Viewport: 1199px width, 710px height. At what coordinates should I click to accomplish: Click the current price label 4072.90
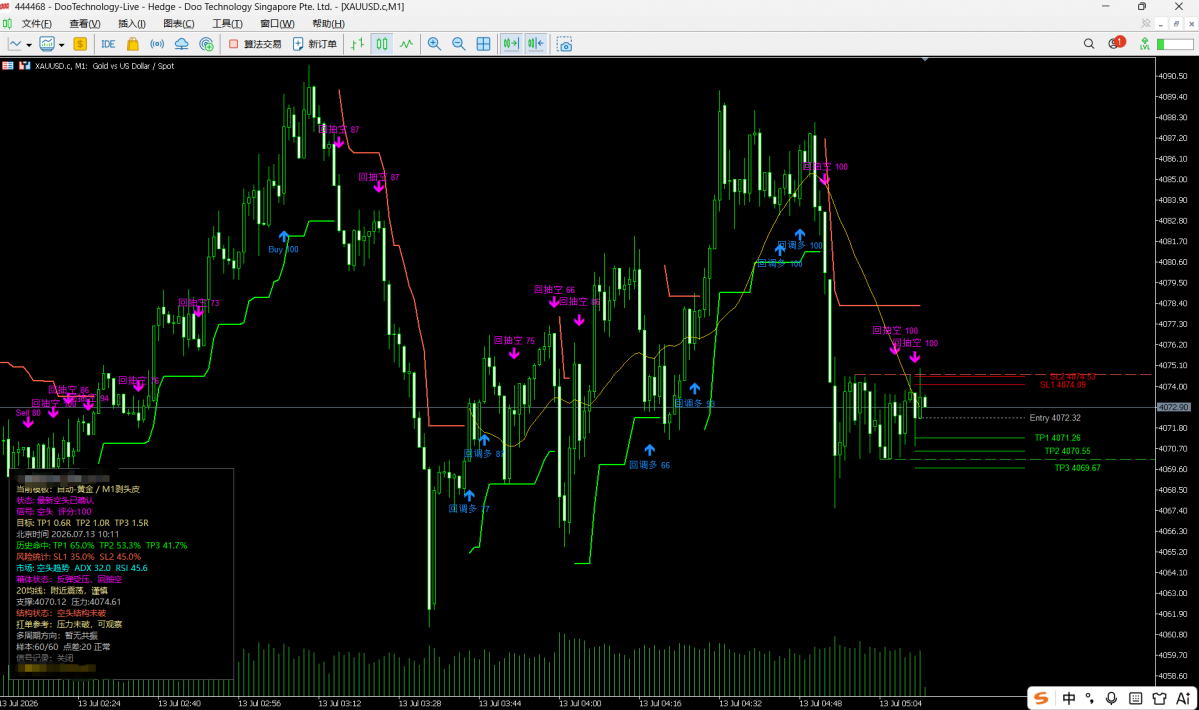[x=1173, y=407]
